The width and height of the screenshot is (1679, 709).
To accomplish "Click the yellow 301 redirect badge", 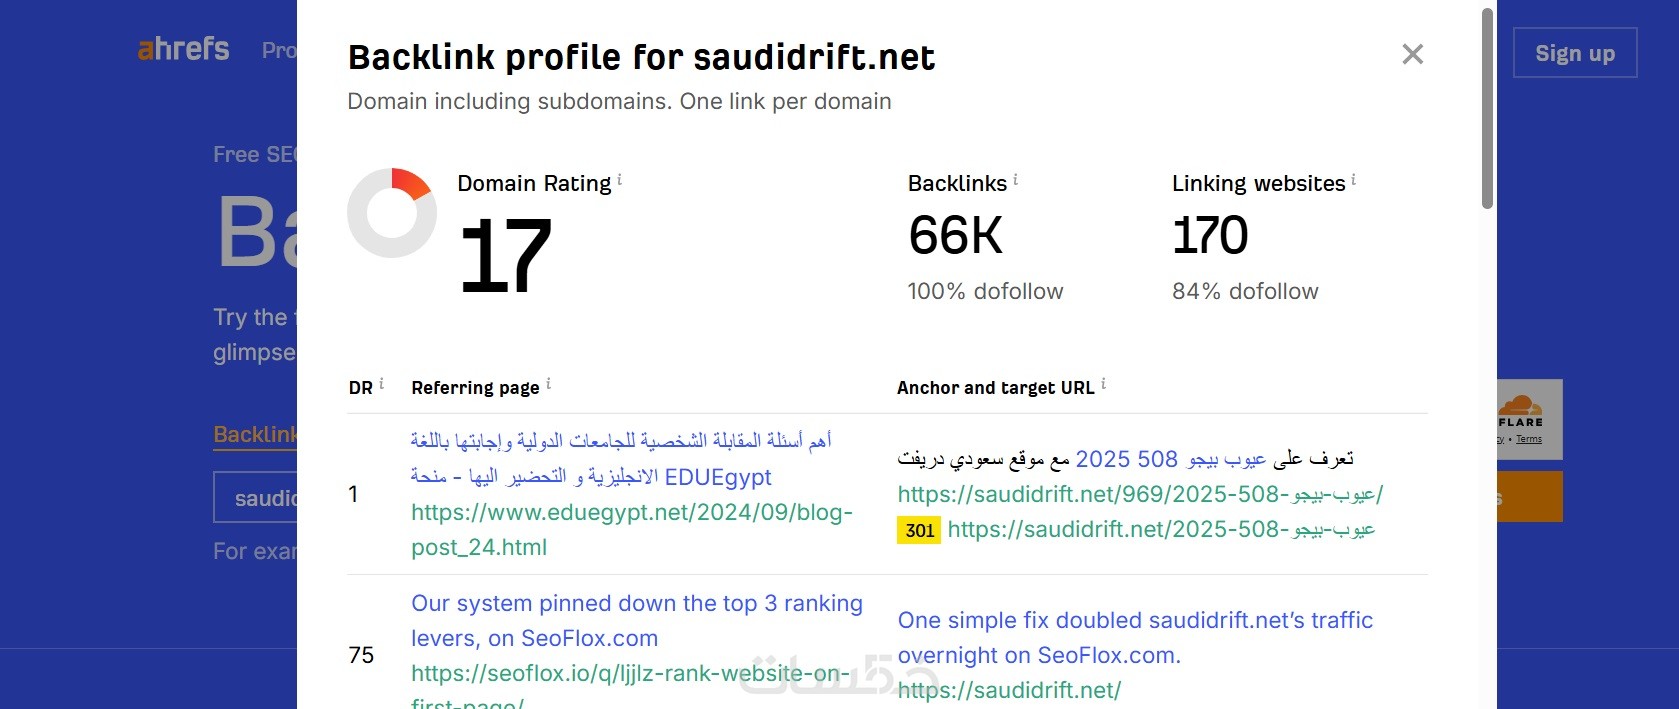I will [x=919, y=530].
